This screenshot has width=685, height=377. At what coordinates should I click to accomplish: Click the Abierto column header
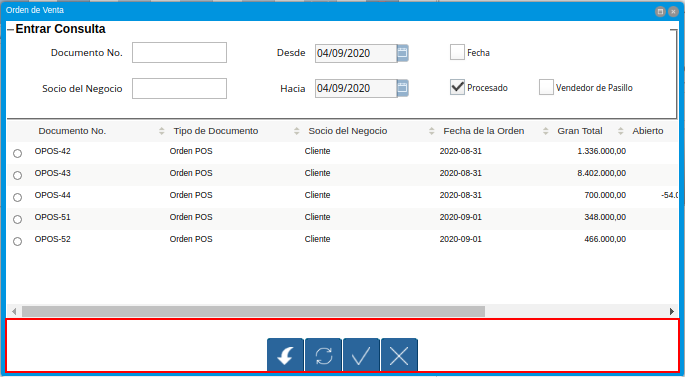(647, 131)
